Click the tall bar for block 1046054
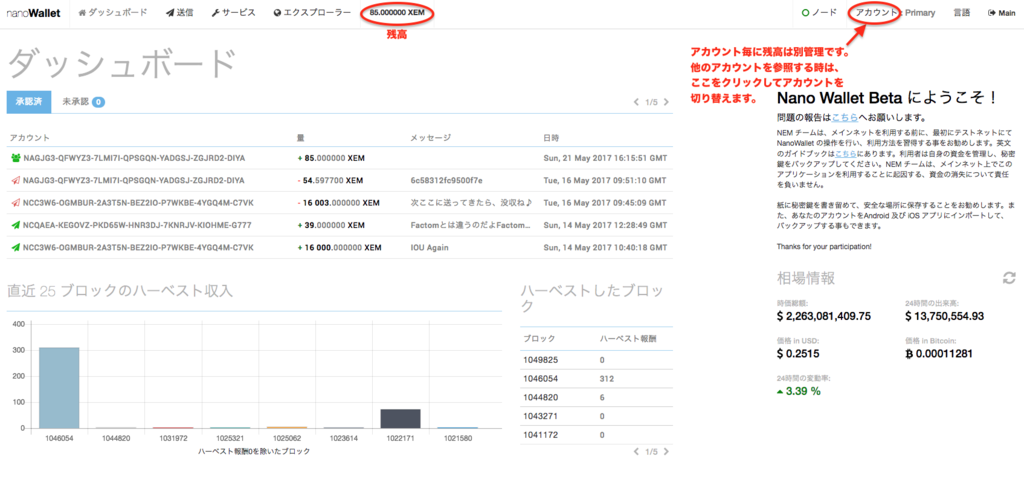This screenshot has width=1024, height=485. 59,388
